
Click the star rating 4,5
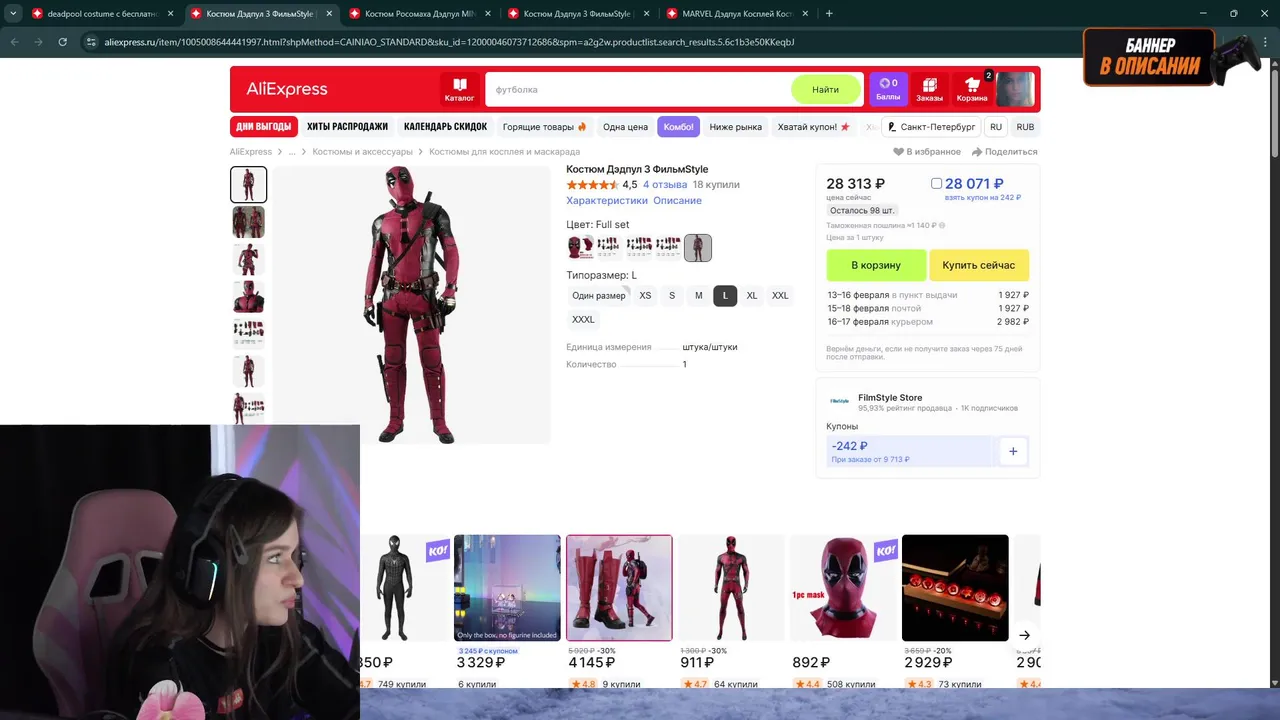593,185
